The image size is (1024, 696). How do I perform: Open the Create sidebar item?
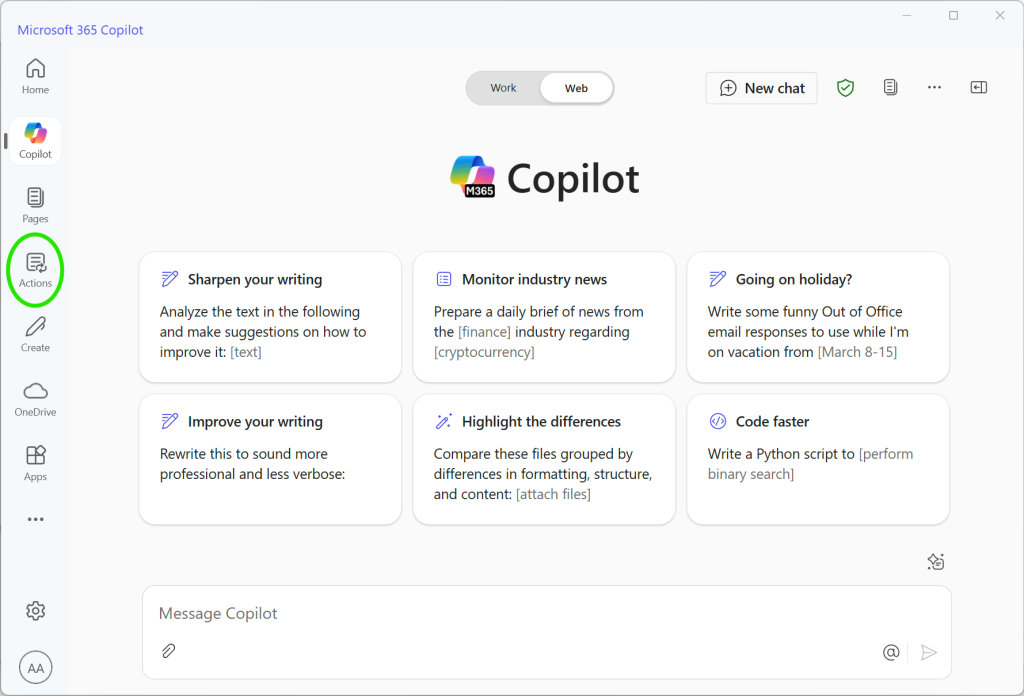tap(35, 335)
